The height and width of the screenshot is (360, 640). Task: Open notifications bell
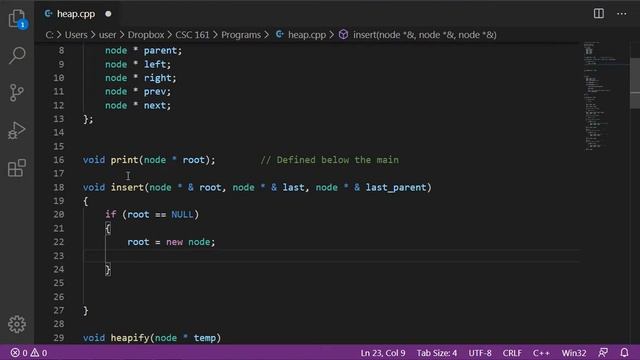(x=624, y=353)
